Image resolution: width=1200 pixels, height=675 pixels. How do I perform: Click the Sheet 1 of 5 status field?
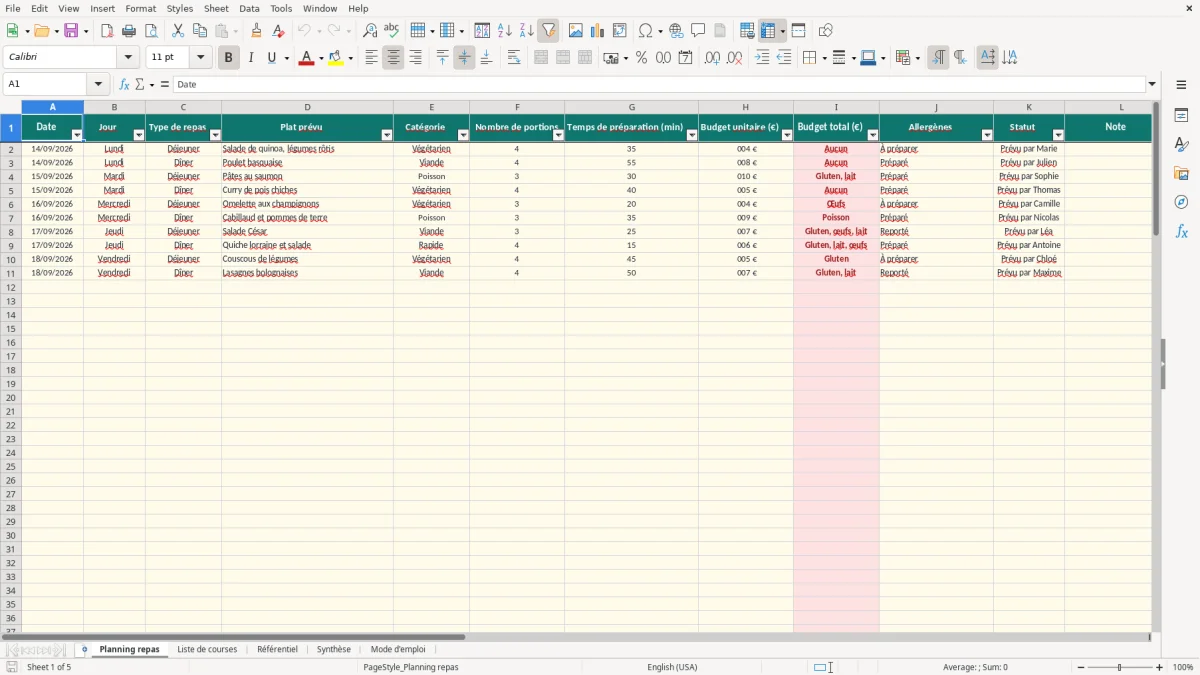coord(49,667)
